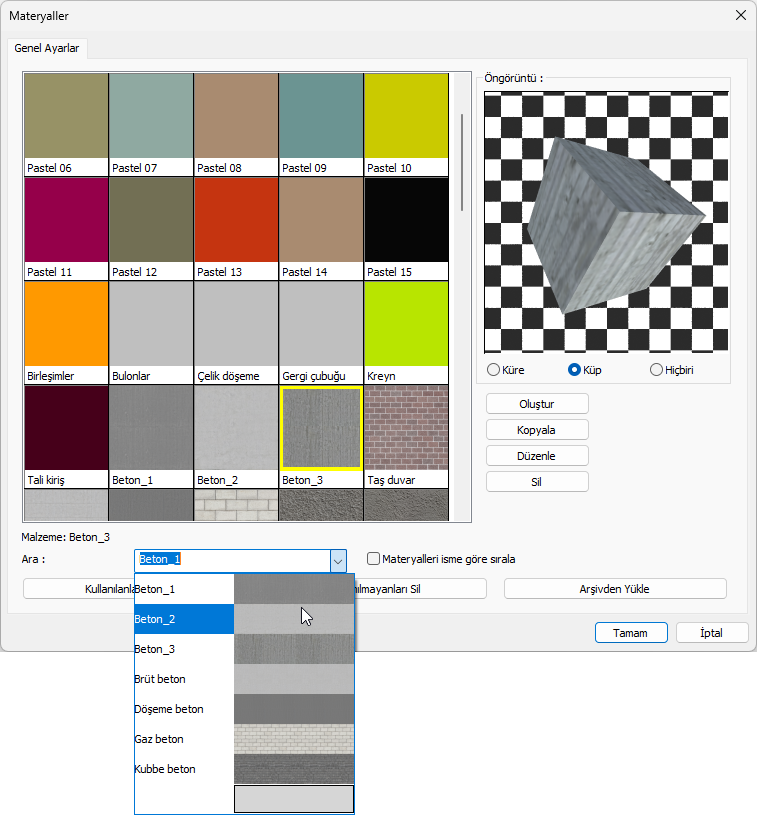Viewport: 757px width, 815px height.
Task: Select the Taş duvar brick material
Action: (406, 428)
